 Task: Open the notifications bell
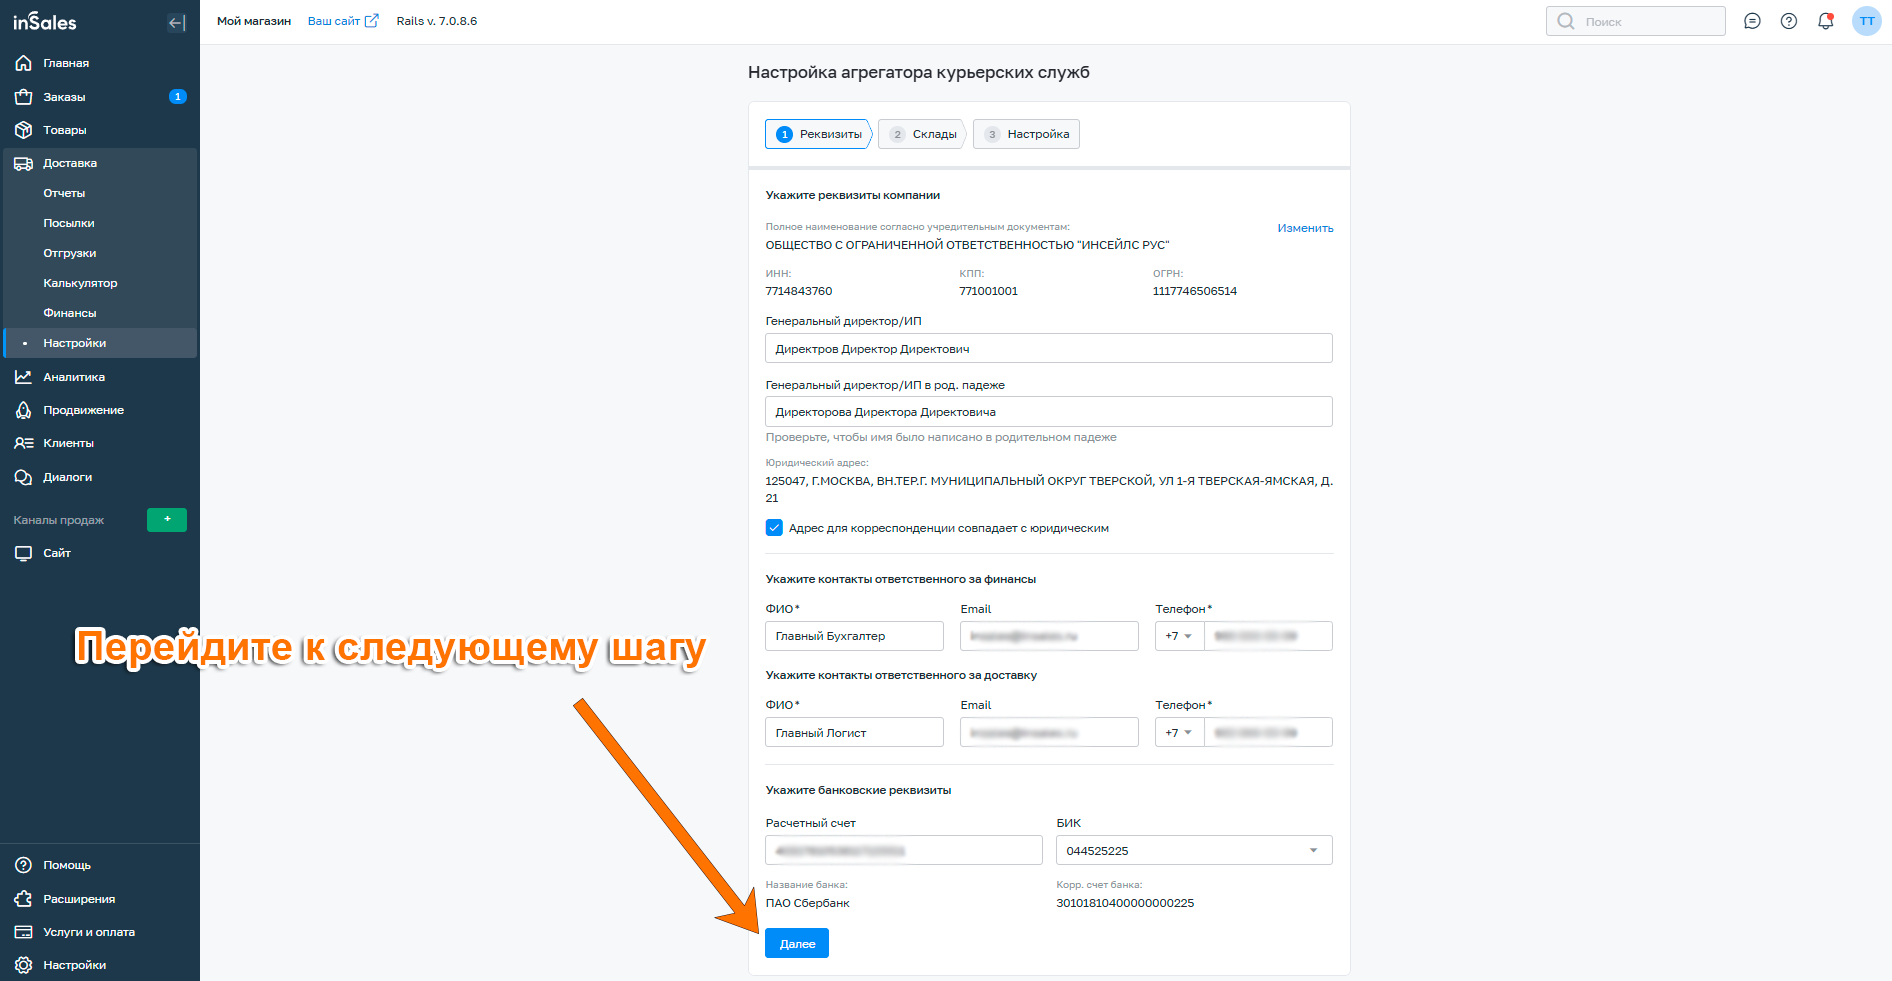coord(1825,21)
